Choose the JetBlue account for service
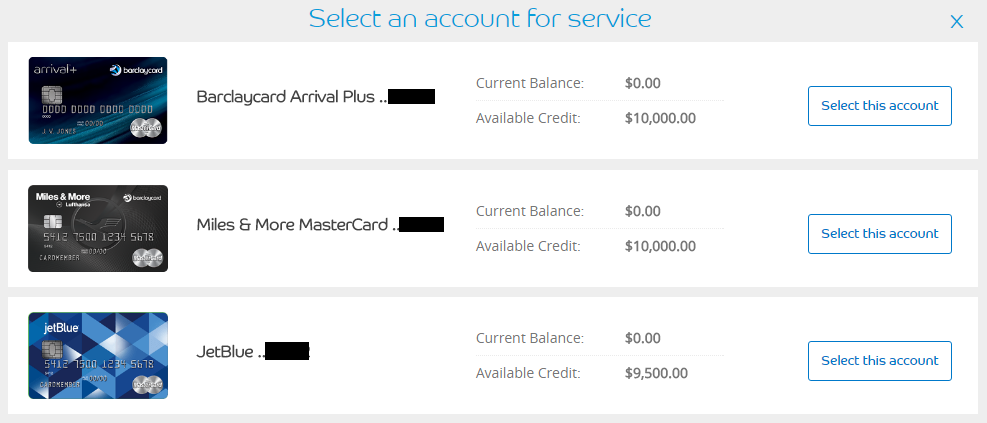 (x=879, y=360)
